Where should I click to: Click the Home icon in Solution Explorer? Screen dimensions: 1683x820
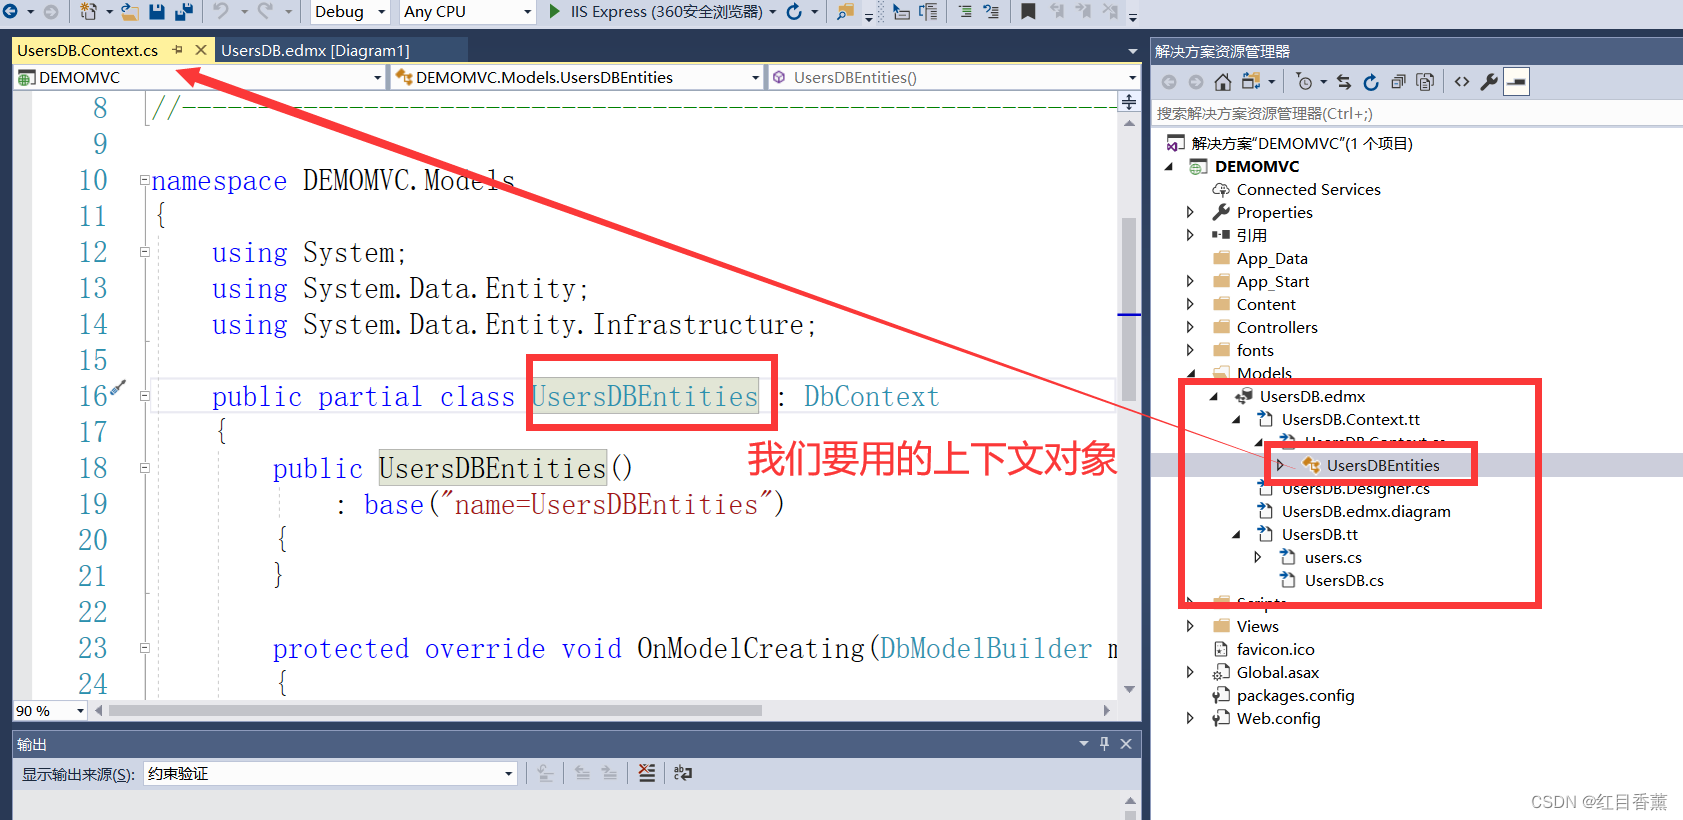click(1222, 82)
